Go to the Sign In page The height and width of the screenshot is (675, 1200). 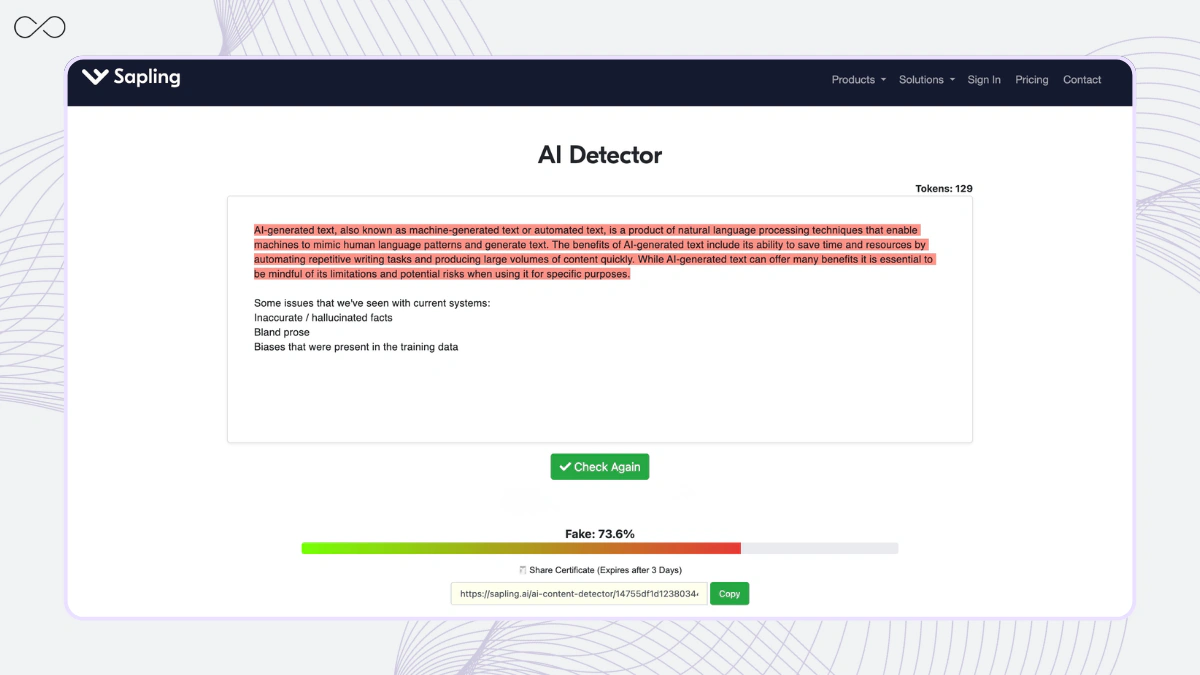pos(984,80)
